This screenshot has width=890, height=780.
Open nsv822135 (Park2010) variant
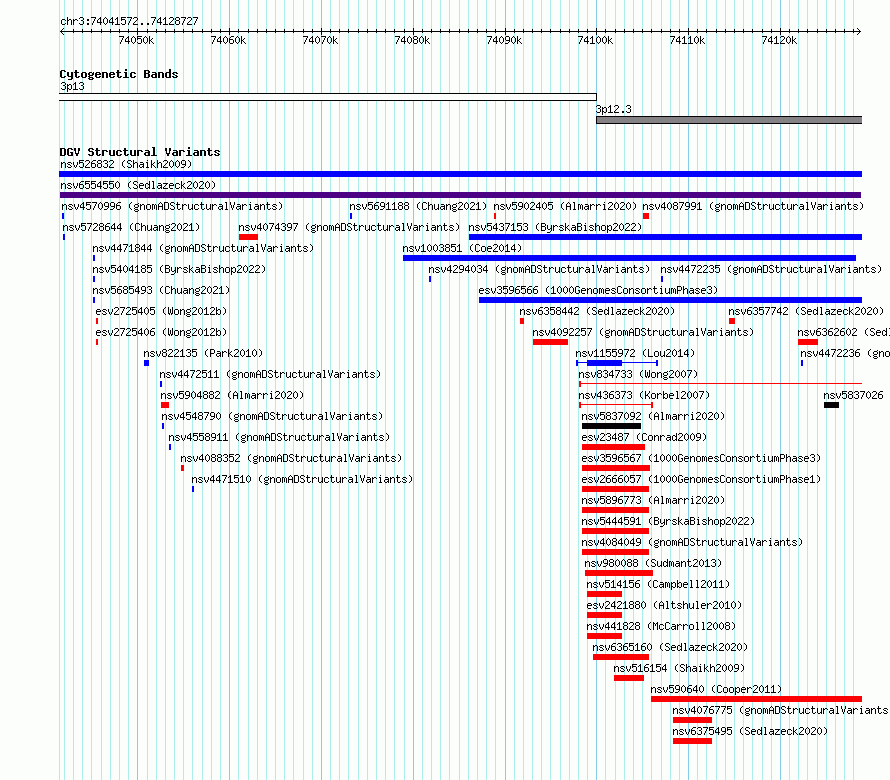click(x=203, y=353)
